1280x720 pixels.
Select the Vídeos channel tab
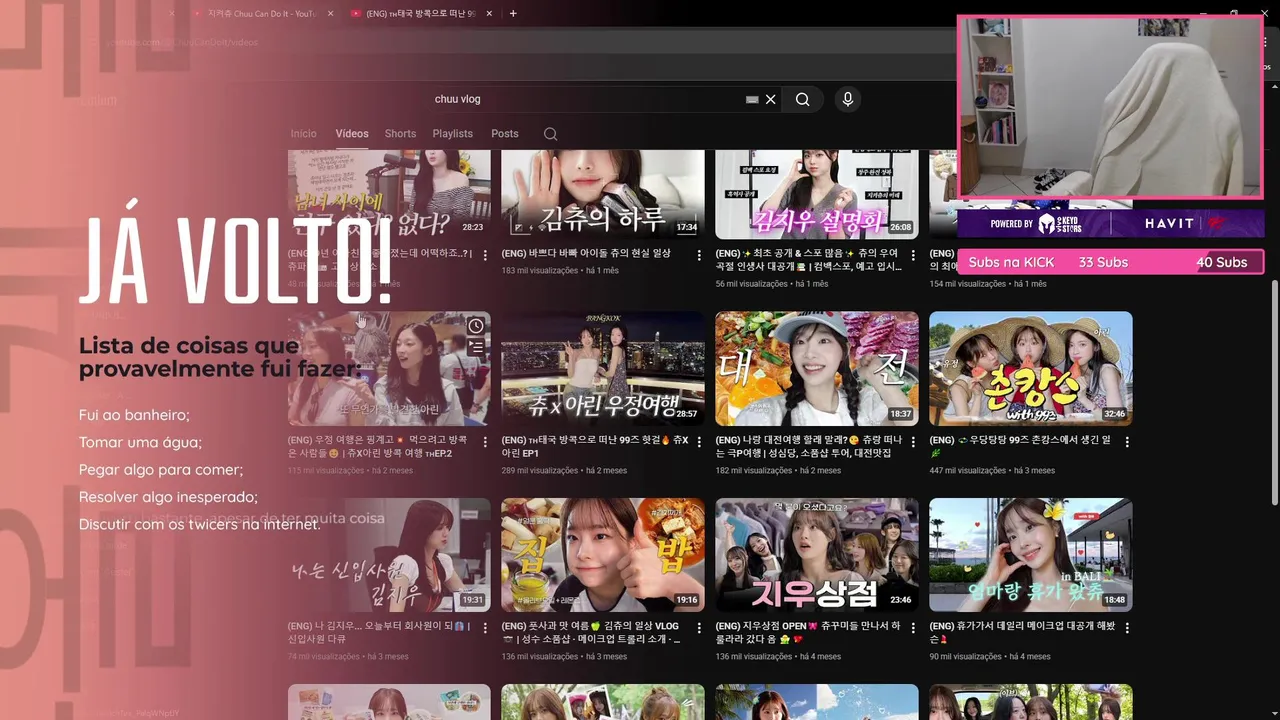click(352, 134)
